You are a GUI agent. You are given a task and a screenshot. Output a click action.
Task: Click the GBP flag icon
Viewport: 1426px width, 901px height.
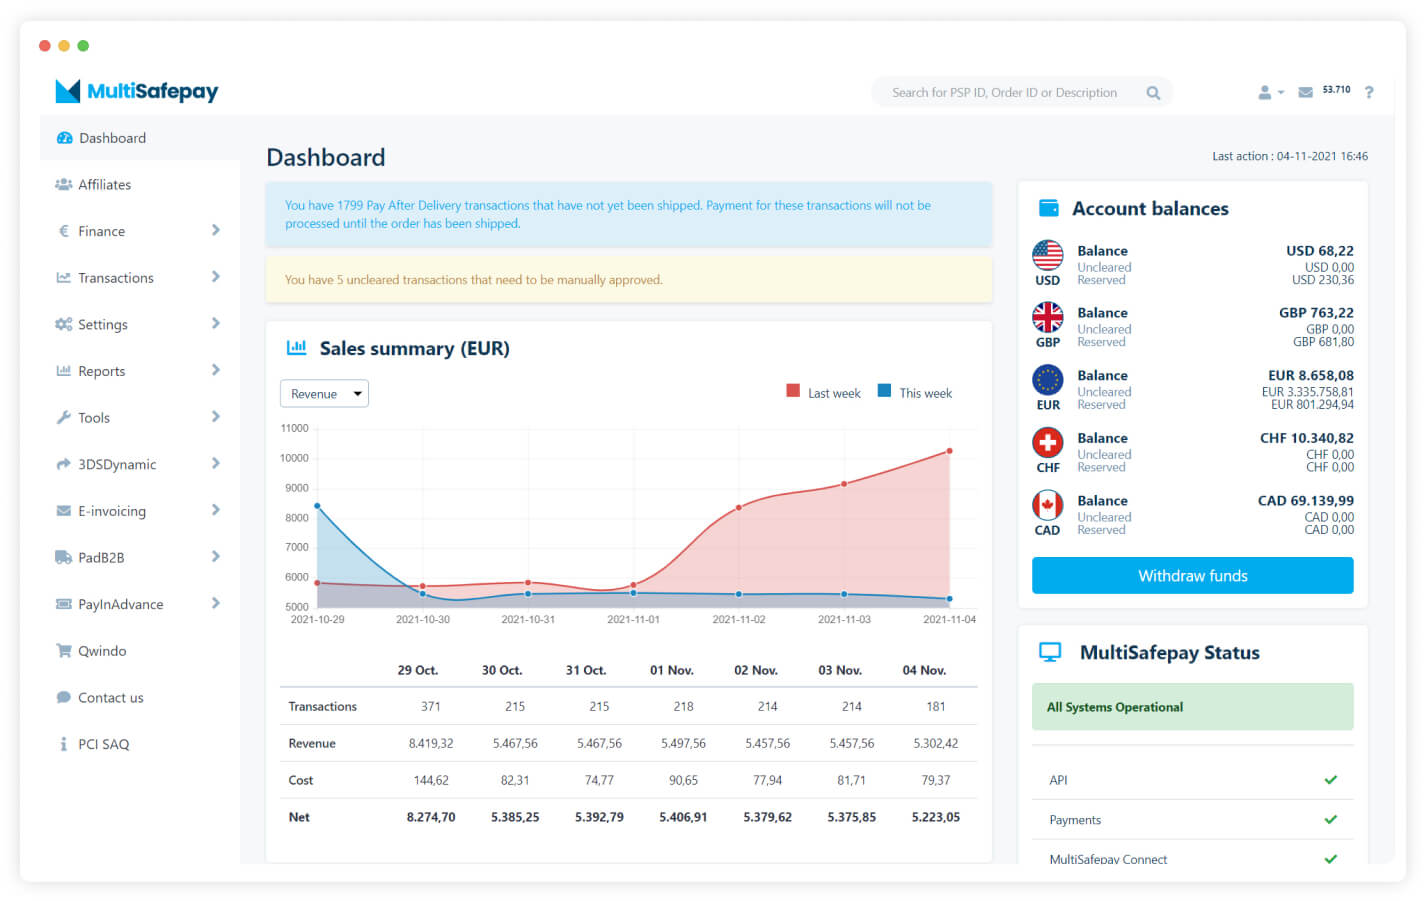(1047, 317)
